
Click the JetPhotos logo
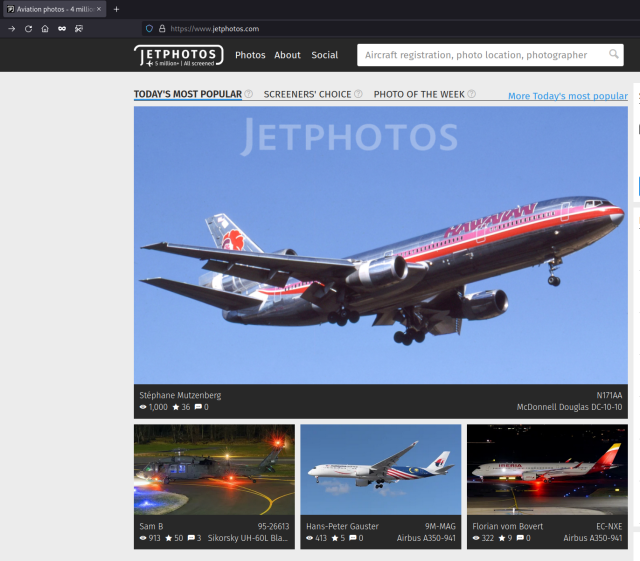click(178, 56)
